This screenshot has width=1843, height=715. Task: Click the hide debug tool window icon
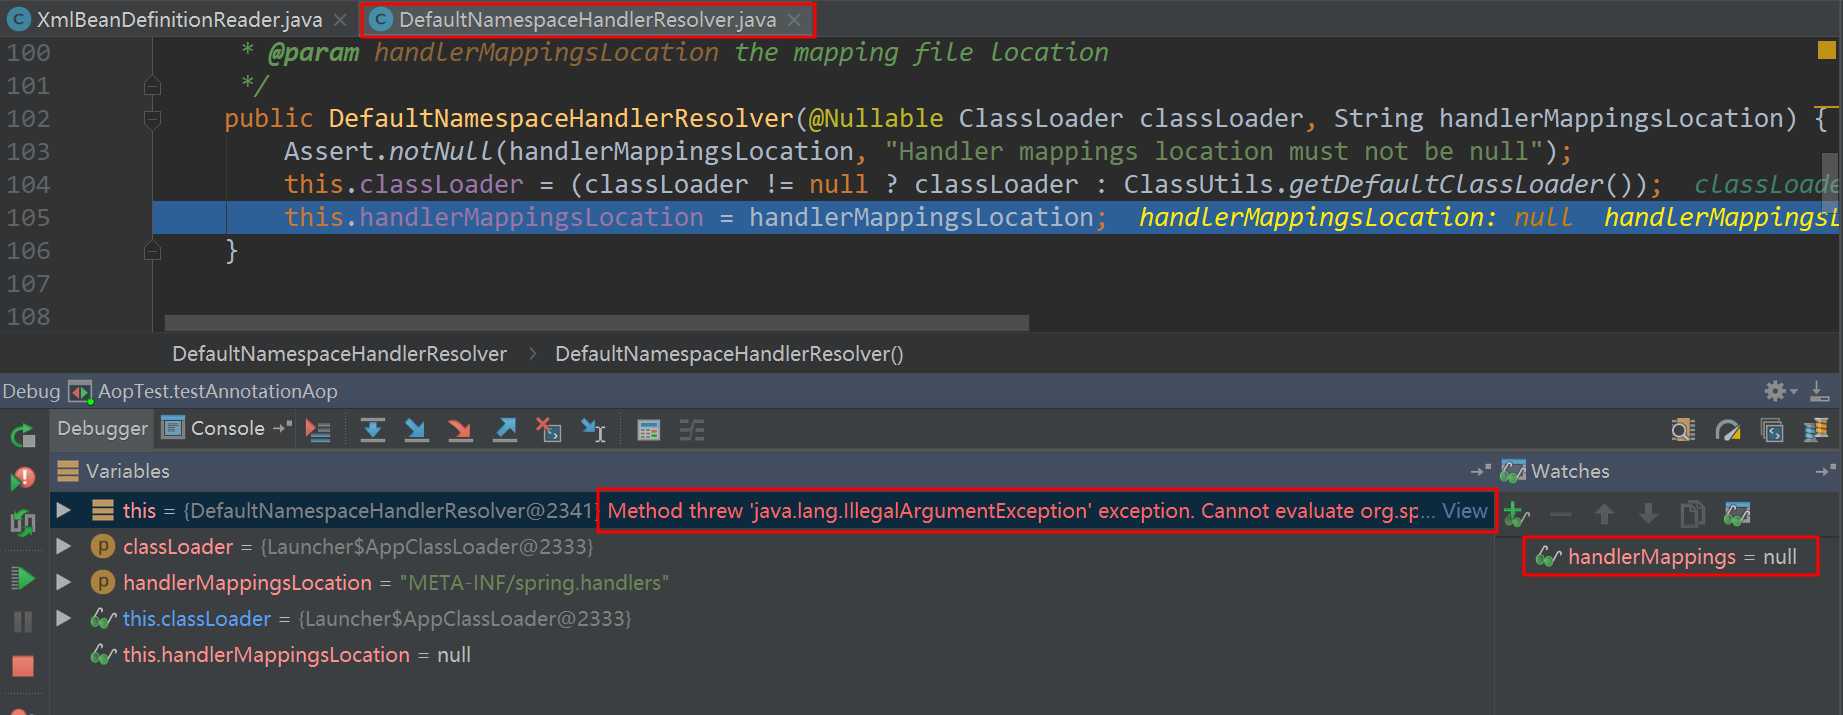click(x=1820, y=391)
